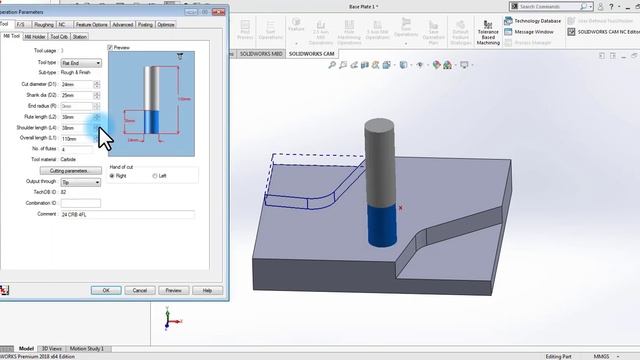Viewport: 640px width, 360px height.
Task: Click the View Settings monitor icon
Action: [x=464, y=65]
